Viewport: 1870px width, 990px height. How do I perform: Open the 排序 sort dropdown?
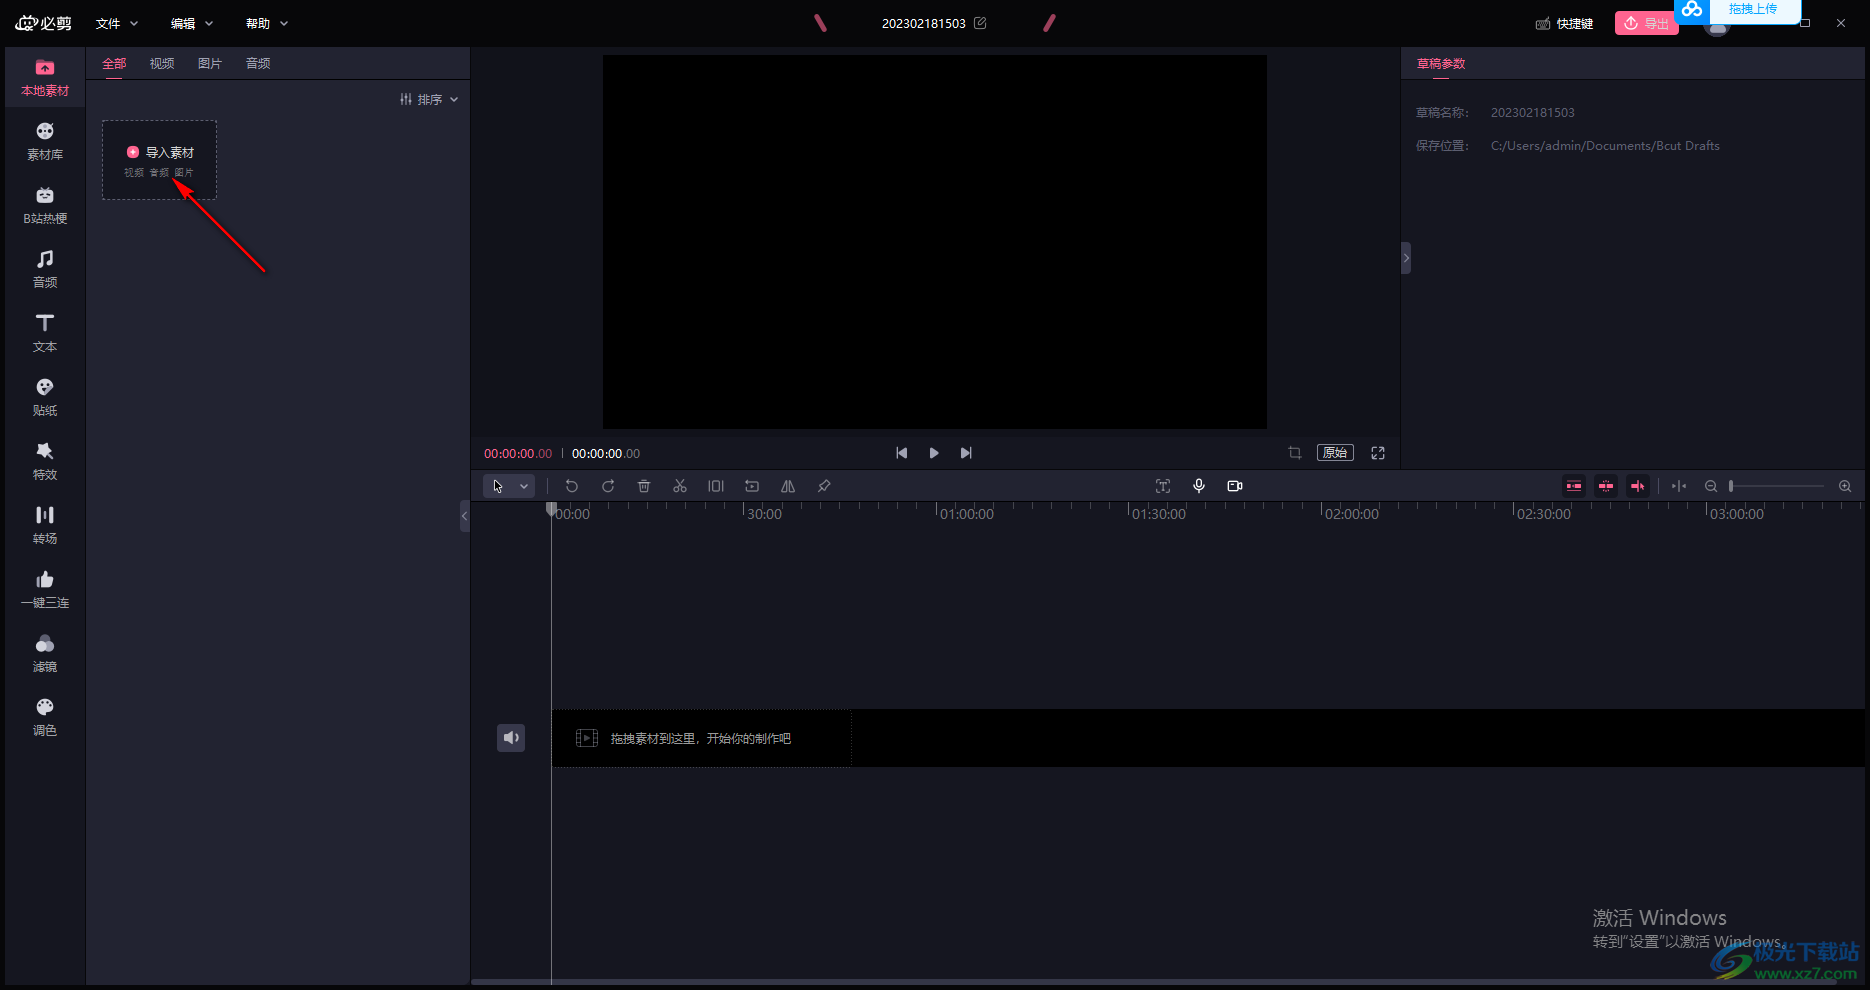pyautogui.click(x=429, y=99)
